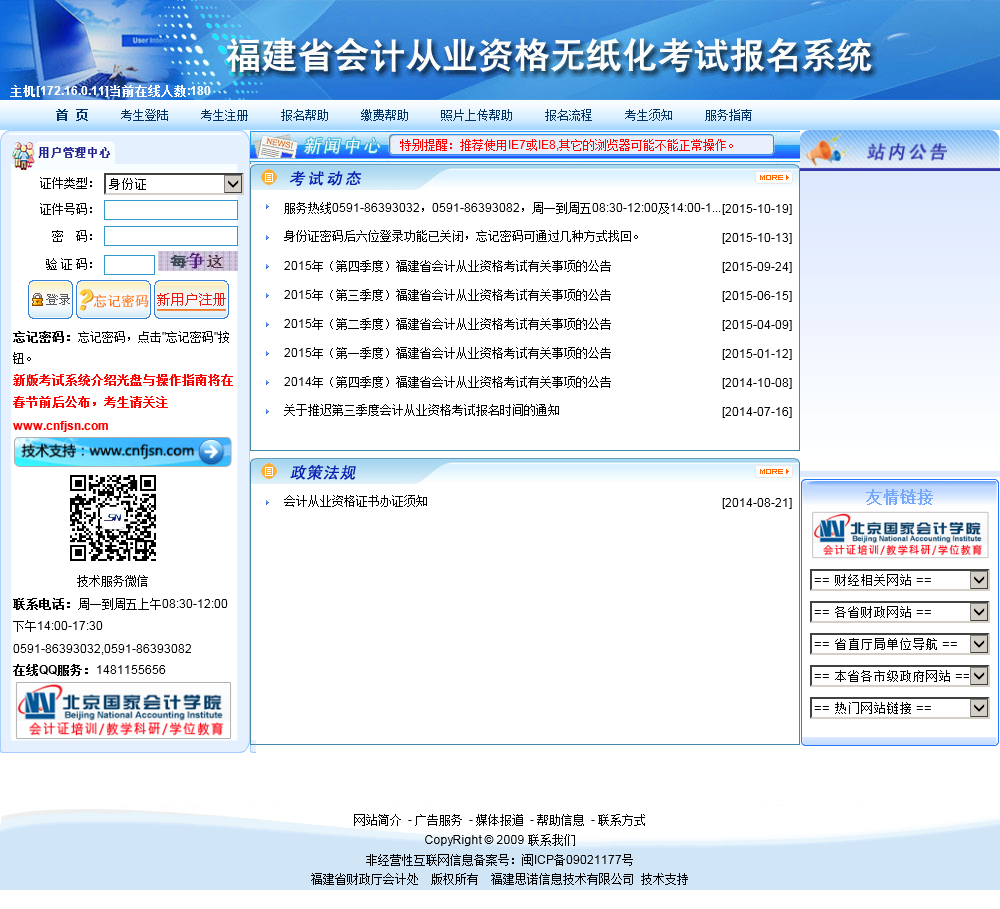Viewport: 1000px width, 909px height.
Task: Open 2015年第二季度 exam announcement
Action: tap(447, 324)
